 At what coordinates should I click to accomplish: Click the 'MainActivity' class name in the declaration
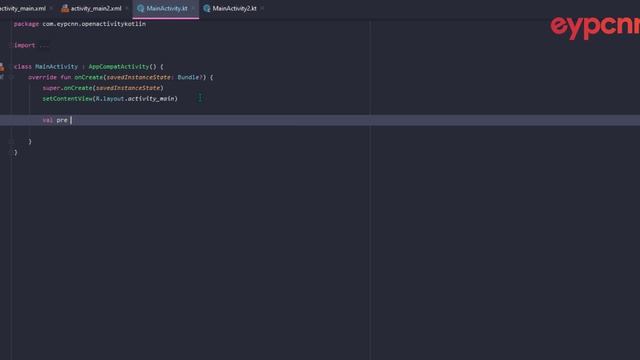click(56, 67)
